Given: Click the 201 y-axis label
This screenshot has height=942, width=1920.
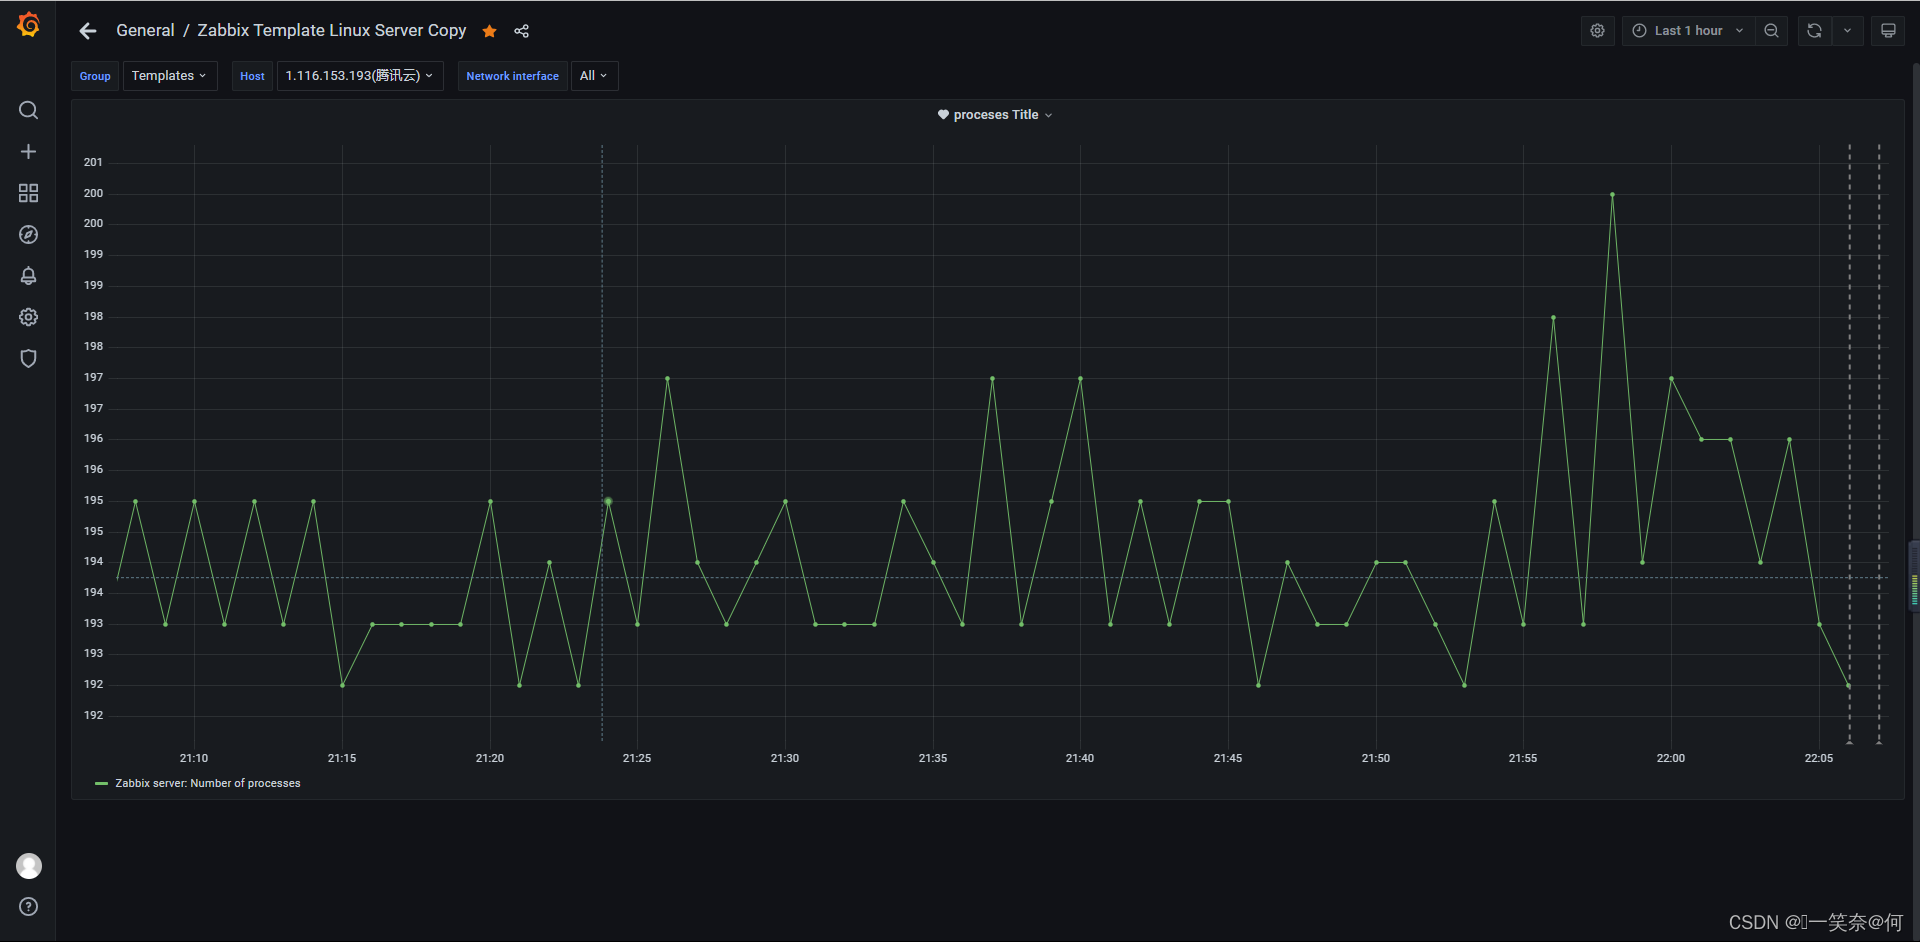Looking at the screenshot, I should pyautogui.click(x=93, y=162).
